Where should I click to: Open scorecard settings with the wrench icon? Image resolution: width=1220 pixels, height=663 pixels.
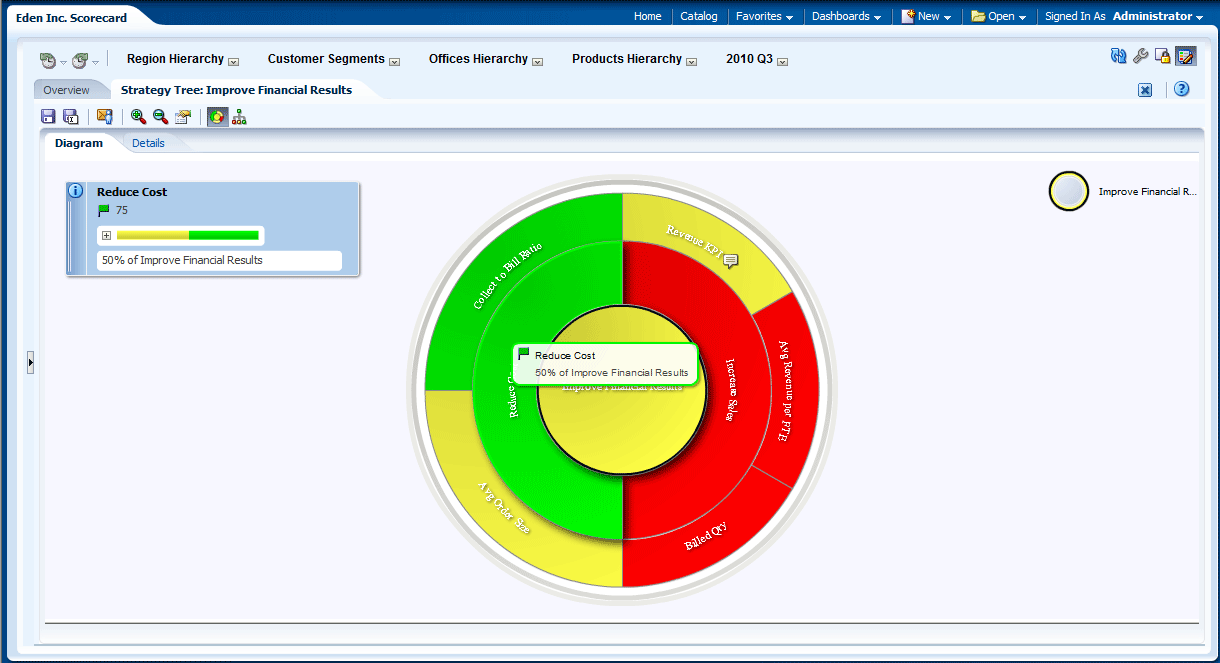tap(1140, 56)
